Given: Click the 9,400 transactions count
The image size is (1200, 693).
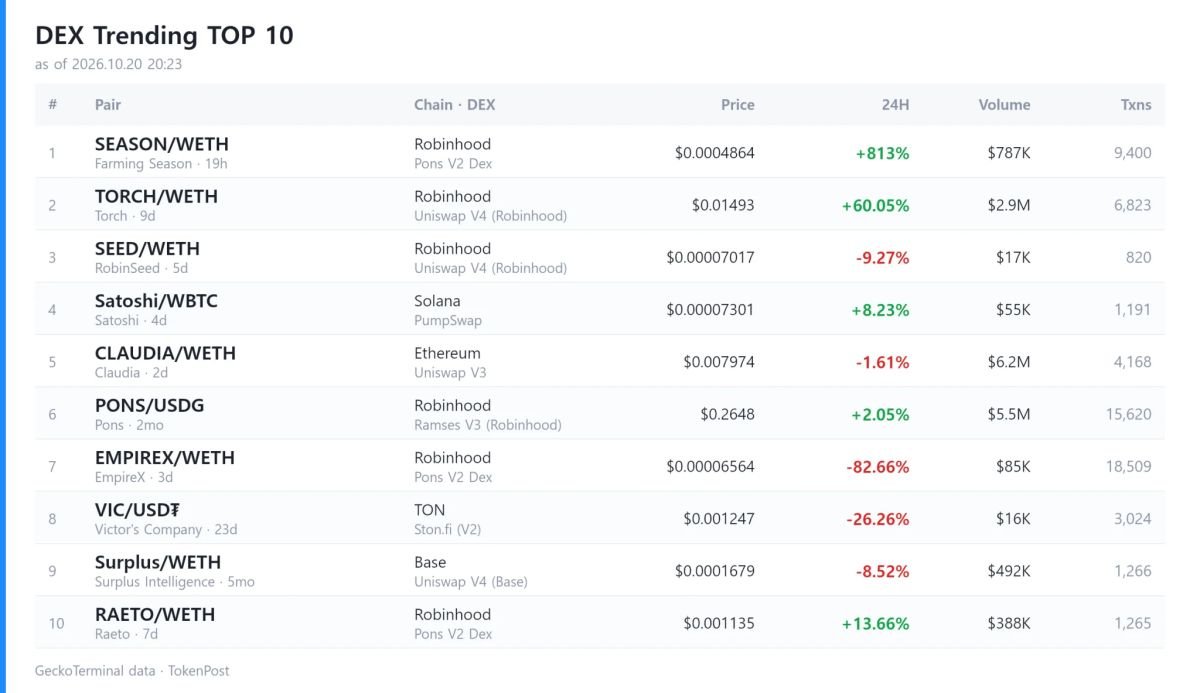Looking at the screenshot, I should point(1133,153).
